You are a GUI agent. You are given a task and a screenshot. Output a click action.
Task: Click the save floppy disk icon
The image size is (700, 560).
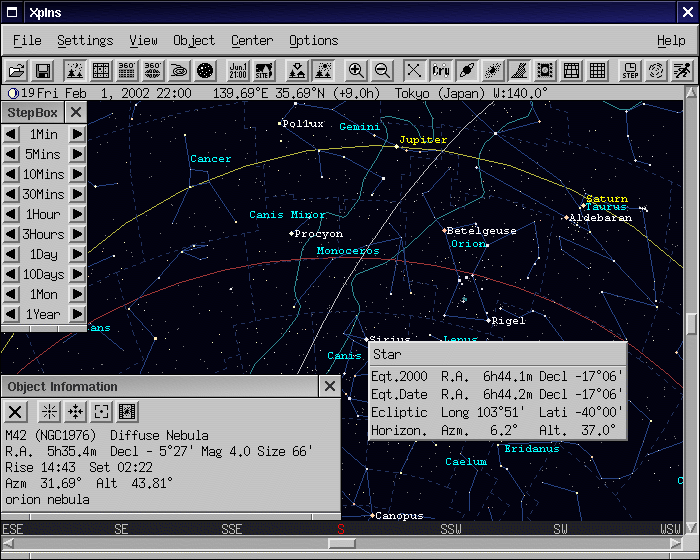coord(43,71)
